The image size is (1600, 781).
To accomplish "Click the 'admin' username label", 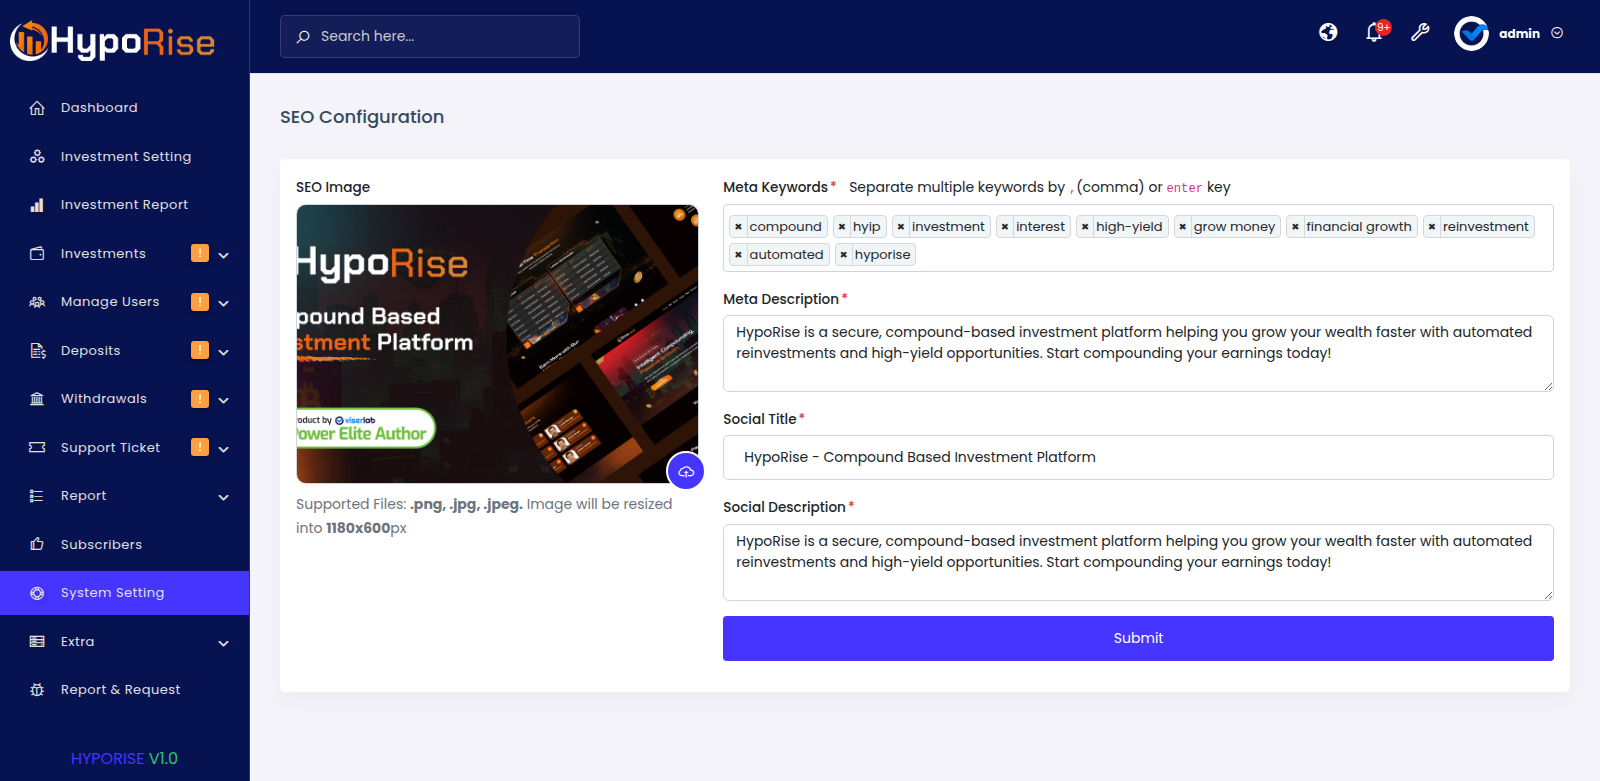I will click(1519, 34).
